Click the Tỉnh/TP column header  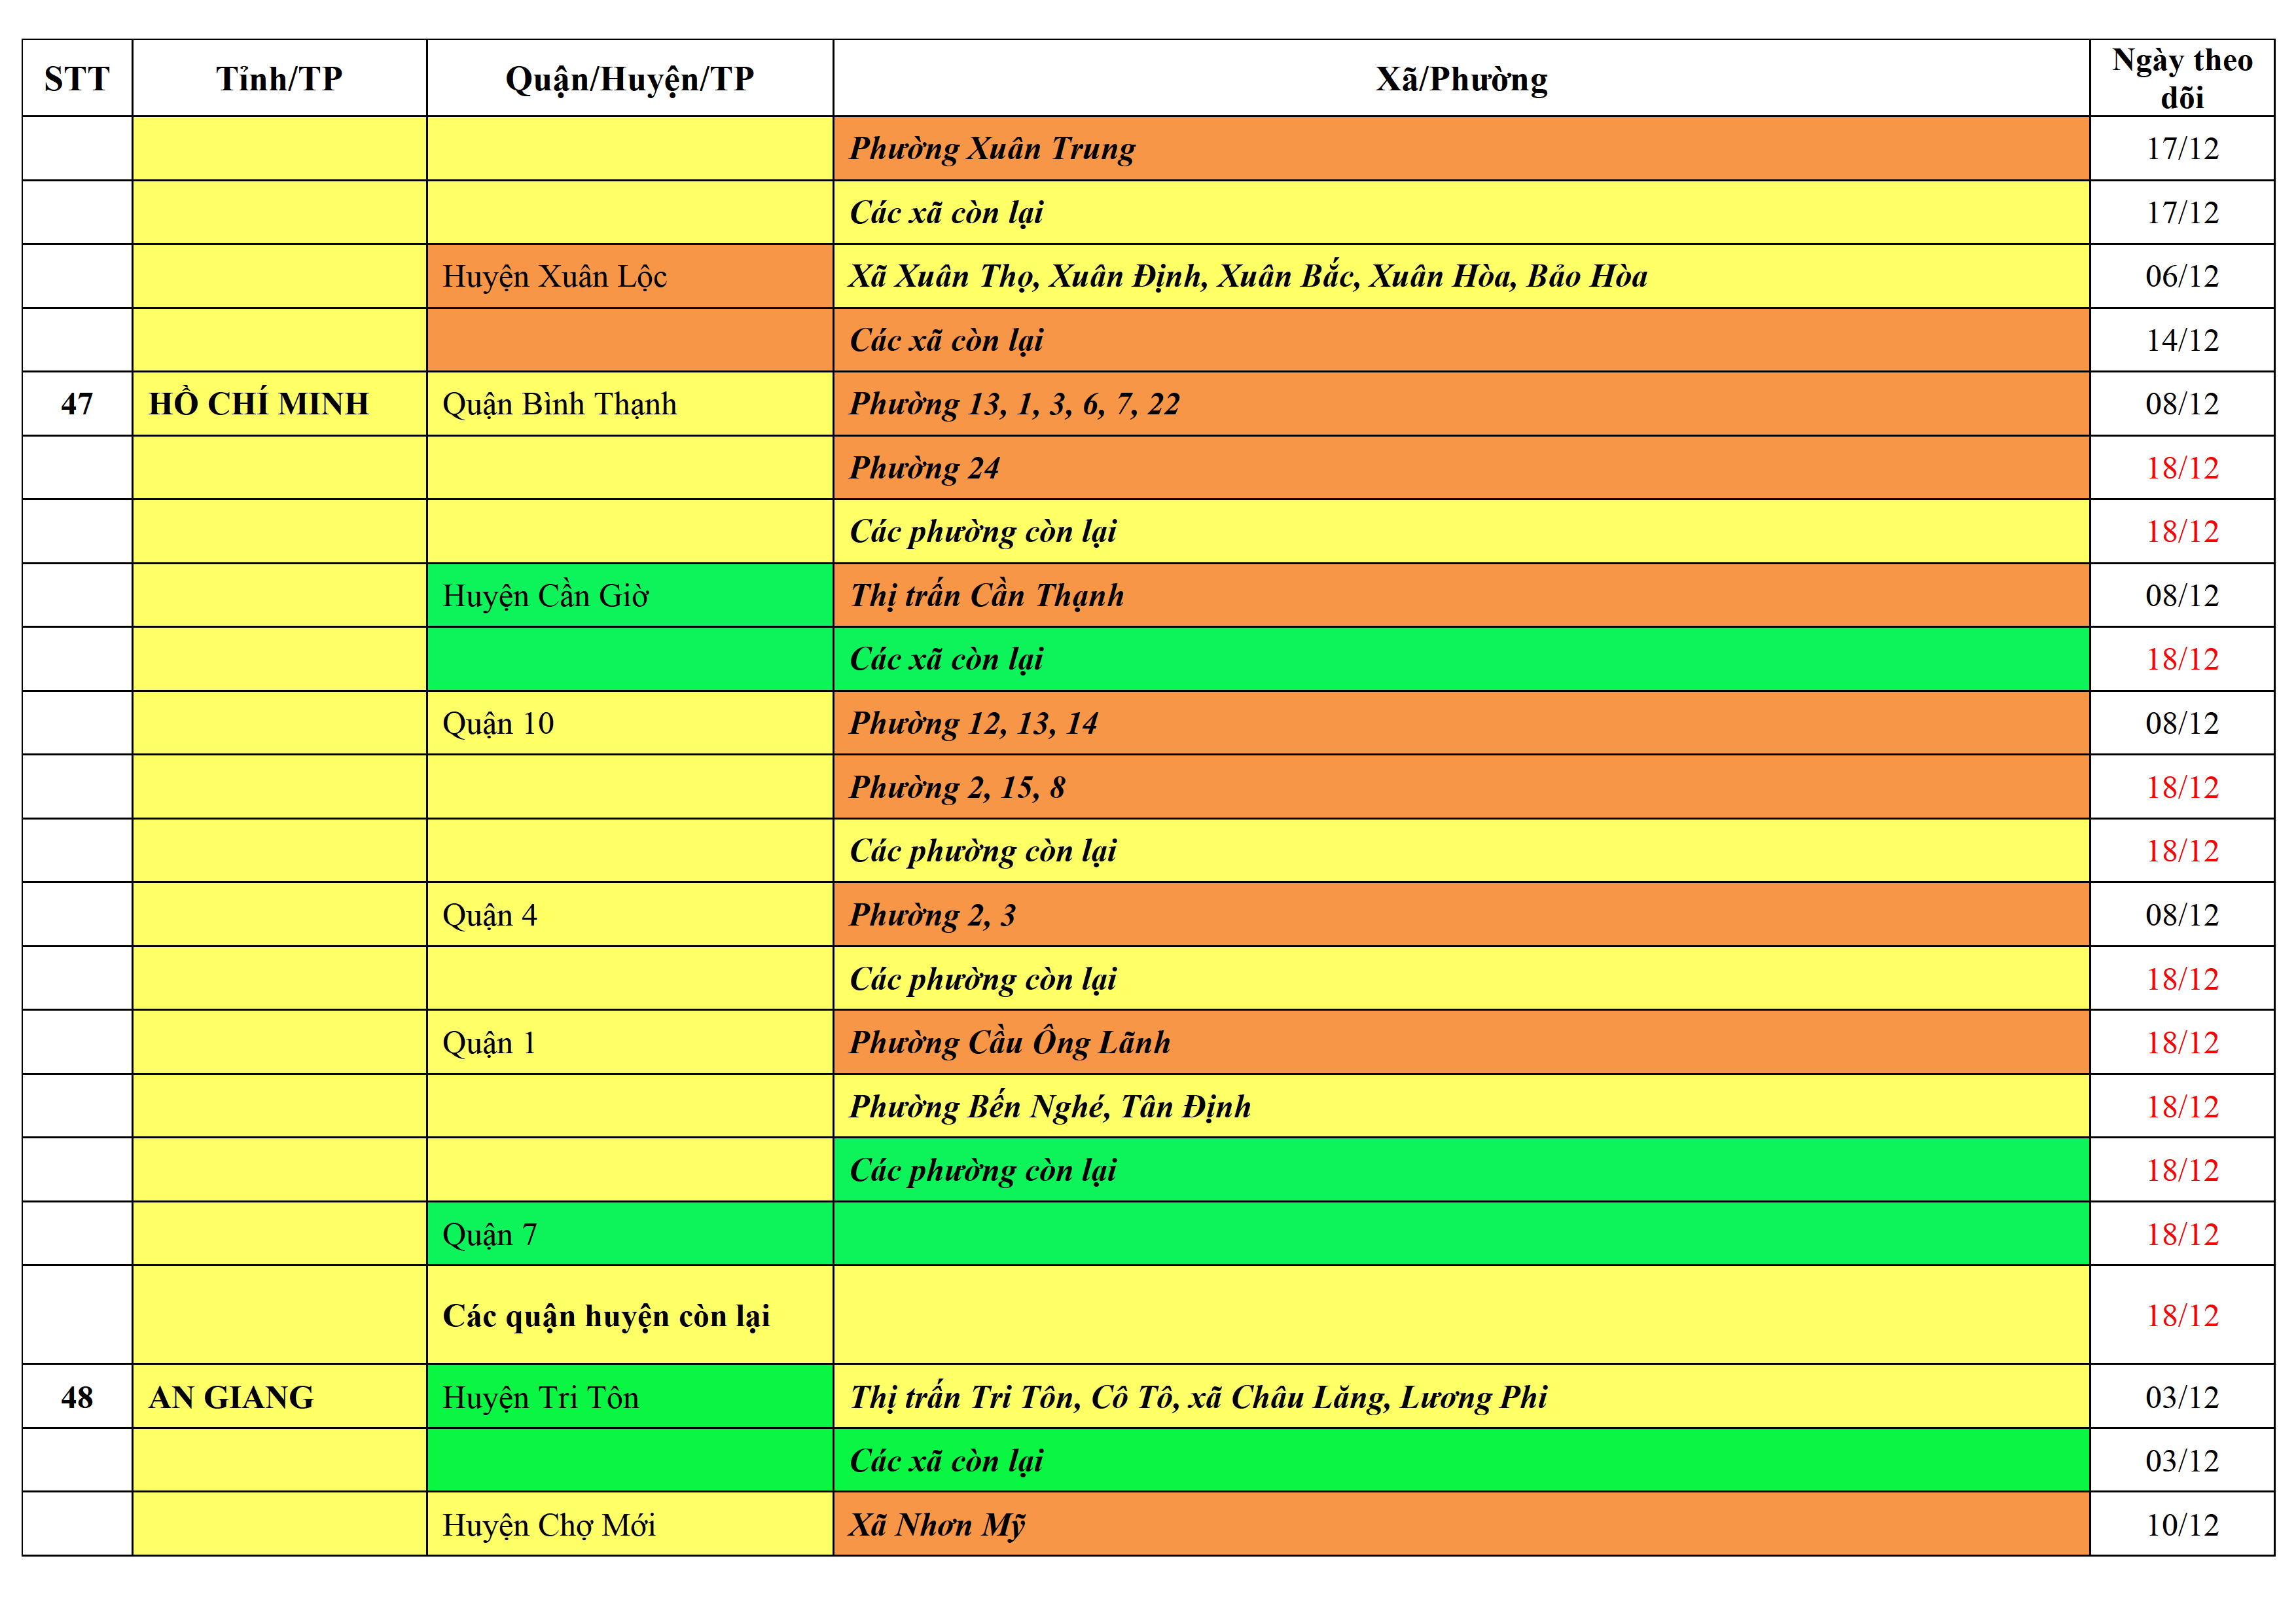click(279, 78)
